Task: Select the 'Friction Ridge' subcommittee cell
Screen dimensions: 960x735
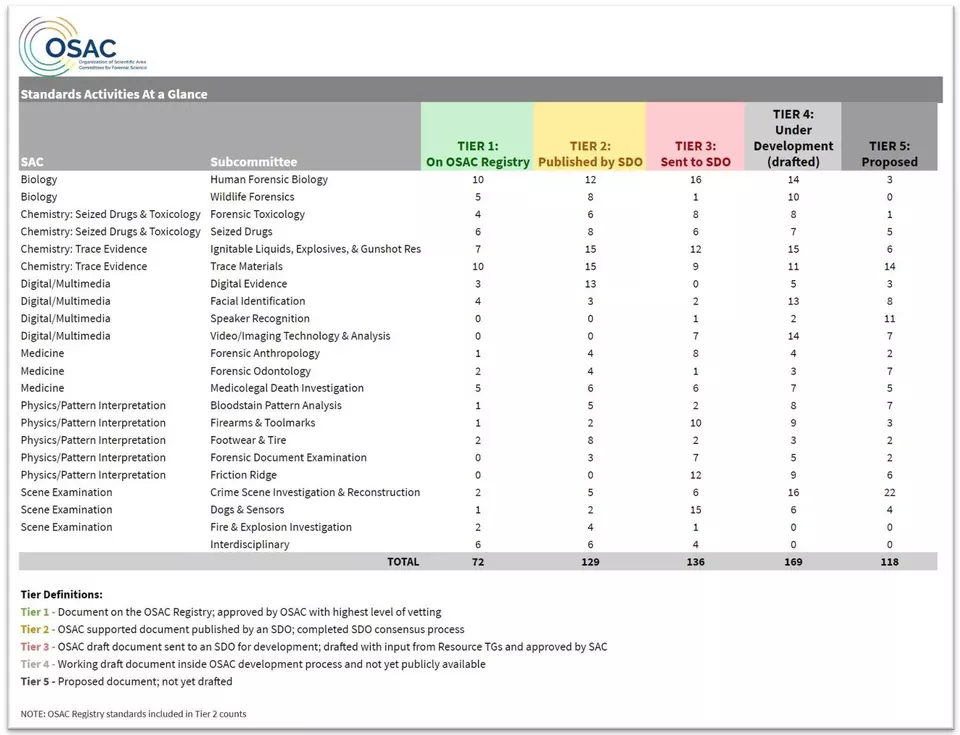Action: click(x=243, y=475)
